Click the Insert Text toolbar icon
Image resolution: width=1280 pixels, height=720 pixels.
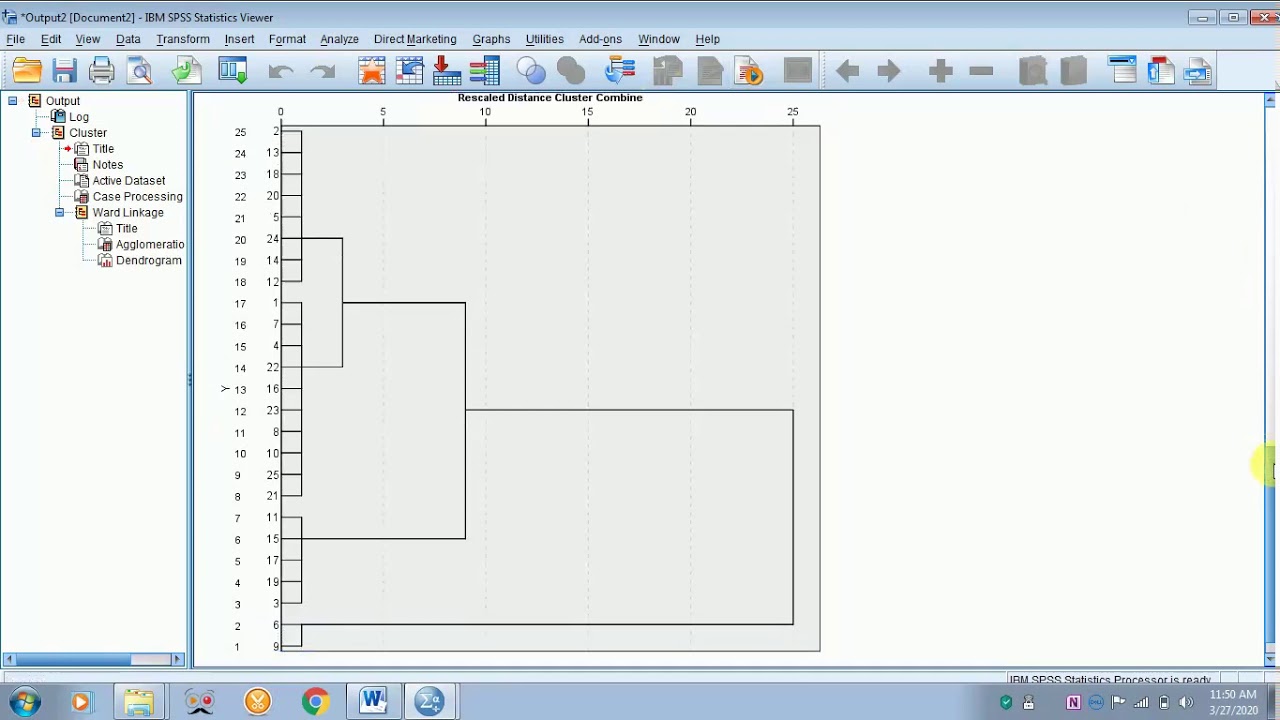click(x=1197, y=71)
